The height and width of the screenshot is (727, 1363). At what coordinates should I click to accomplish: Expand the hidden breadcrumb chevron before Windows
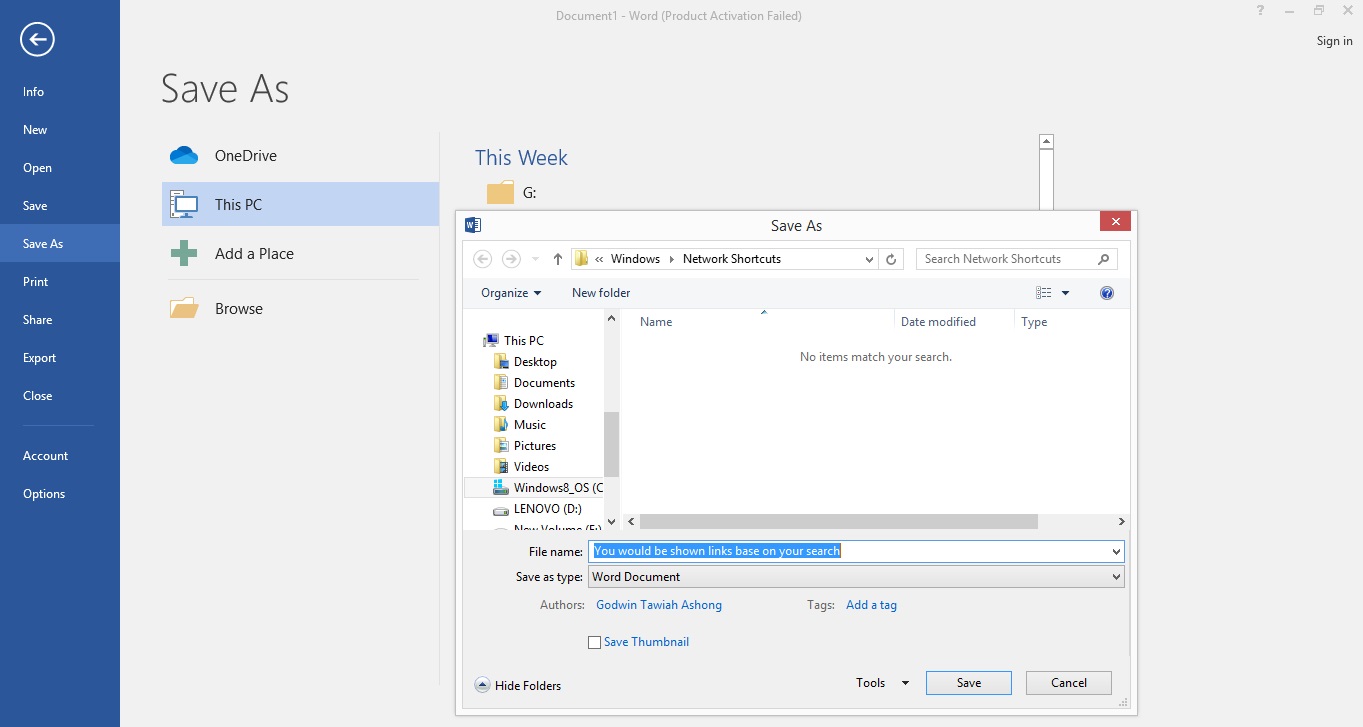pos(599,259)
